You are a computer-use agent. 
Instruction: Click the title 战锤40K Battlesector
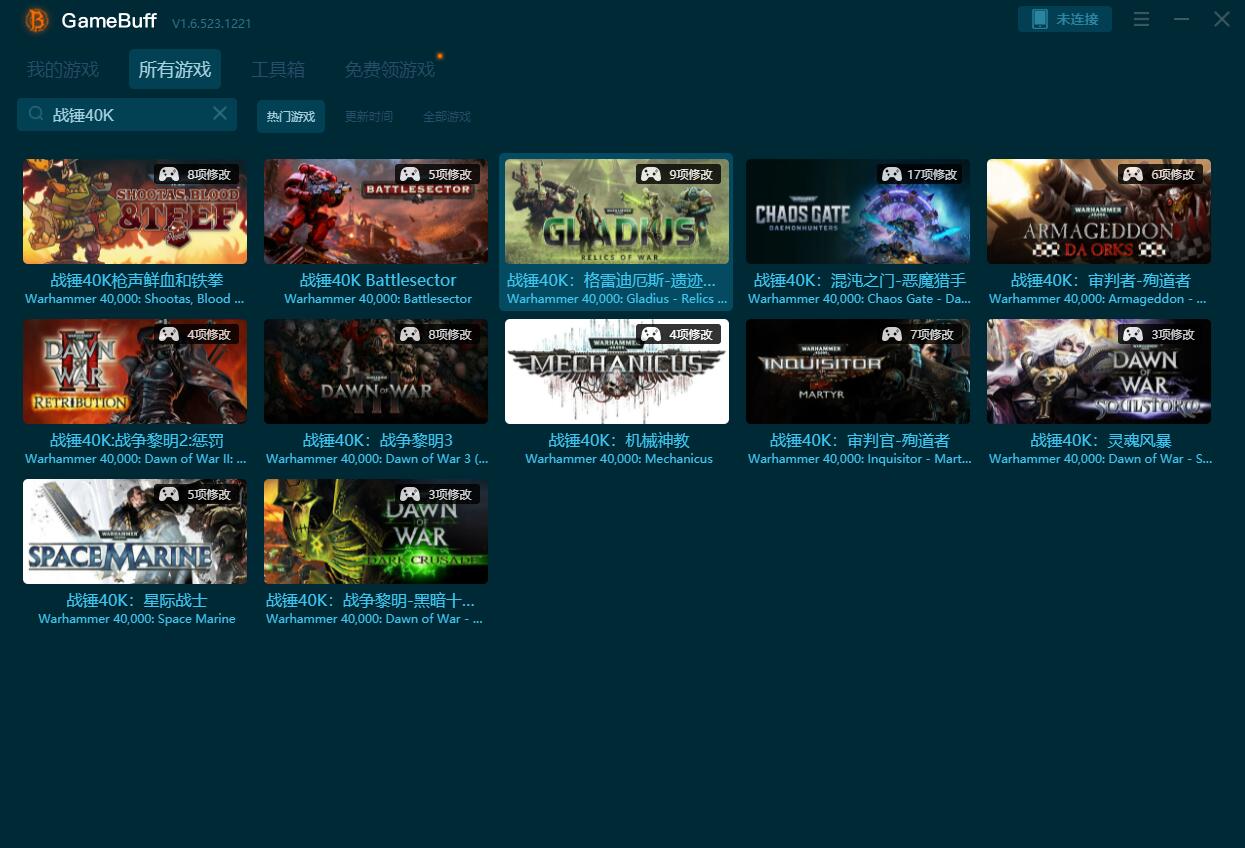point(378,280)
